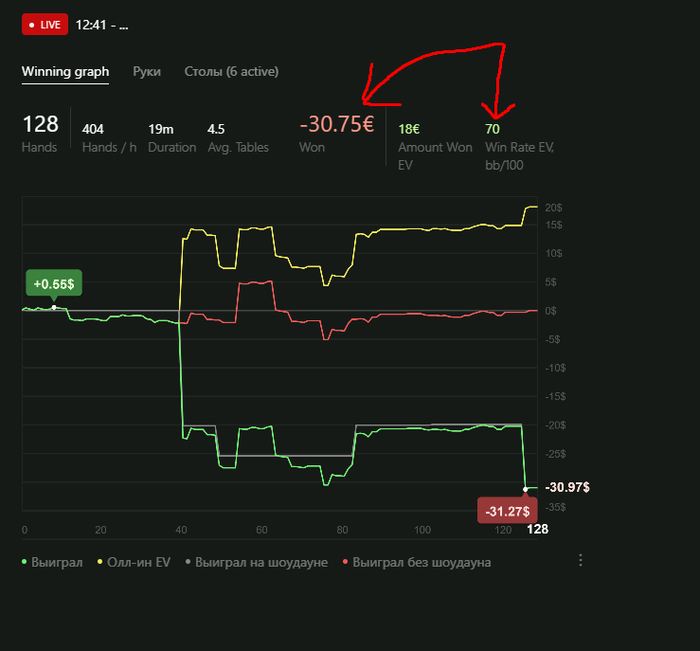Select the Winning graph tab
Viewport: 700px width, 651px height.
(65, 72)
